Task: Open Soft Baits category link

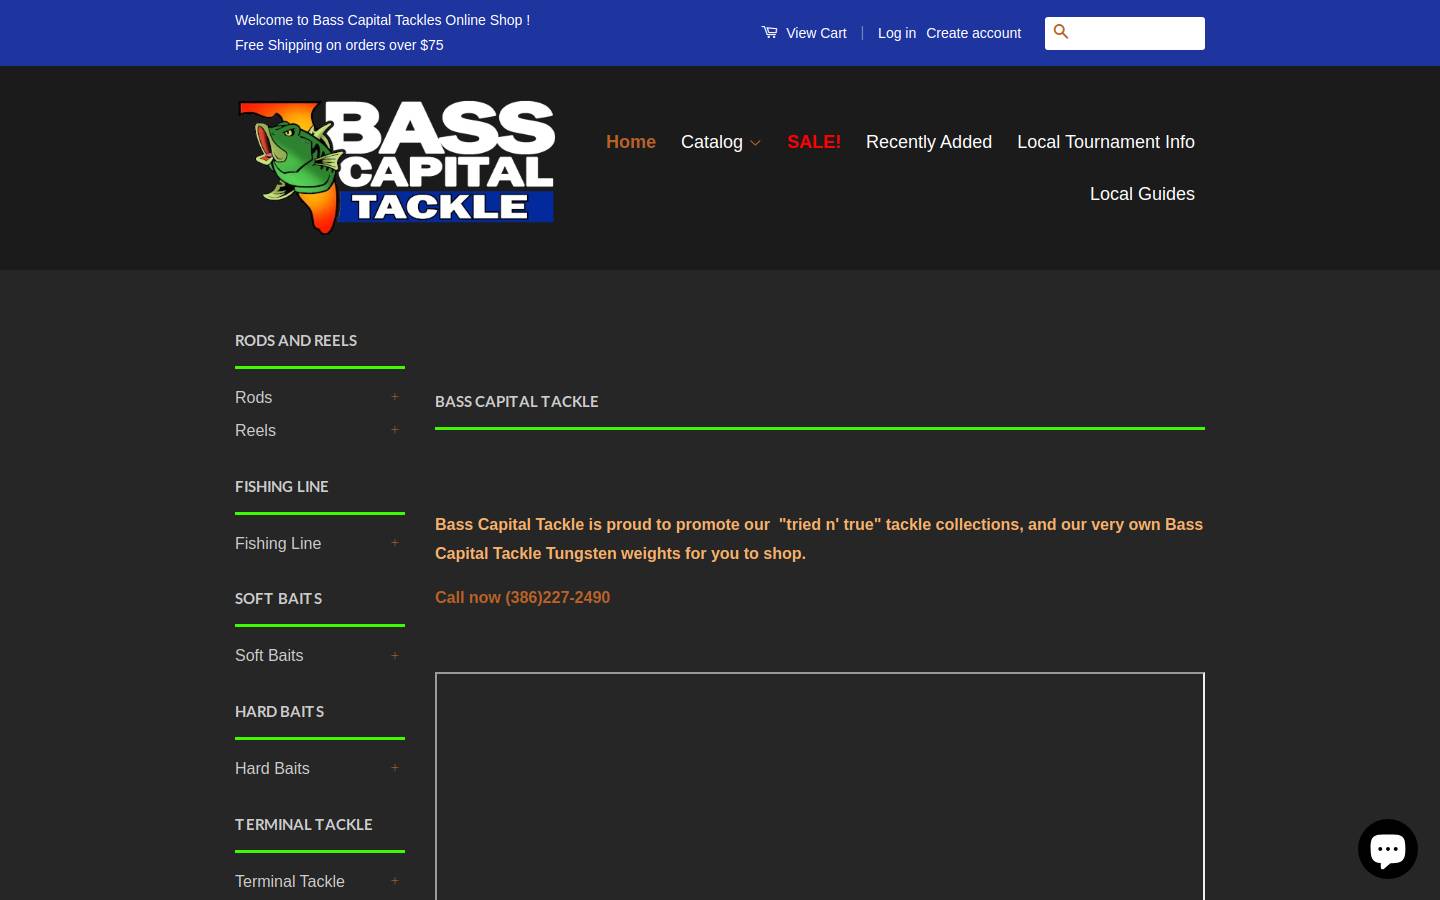Action: (x=269, y=655)
